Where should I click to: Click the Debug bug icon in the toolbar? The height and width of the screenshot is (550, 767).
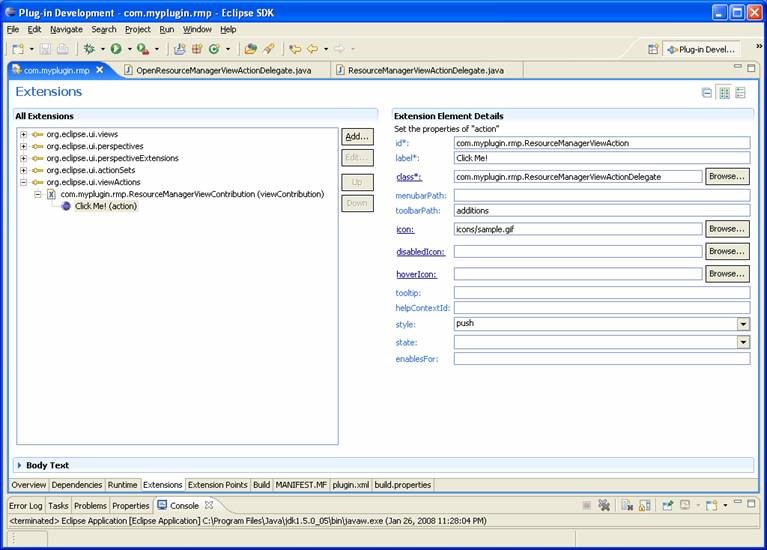(89, 49)
